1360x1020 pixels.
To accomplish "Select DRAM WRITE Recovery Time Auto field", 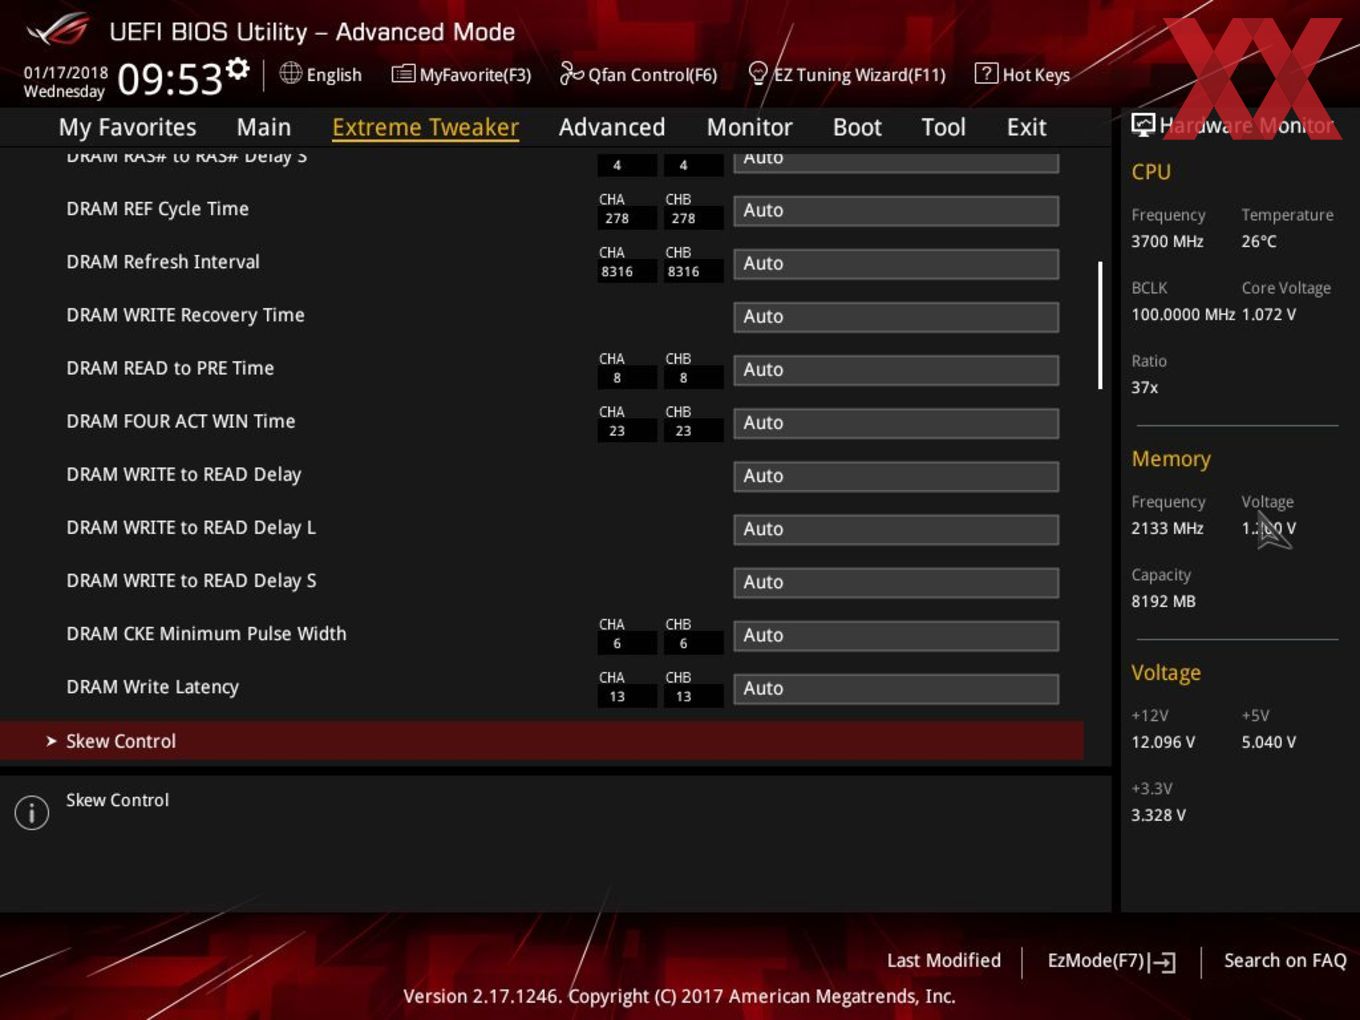I will (x=896, y=317).
